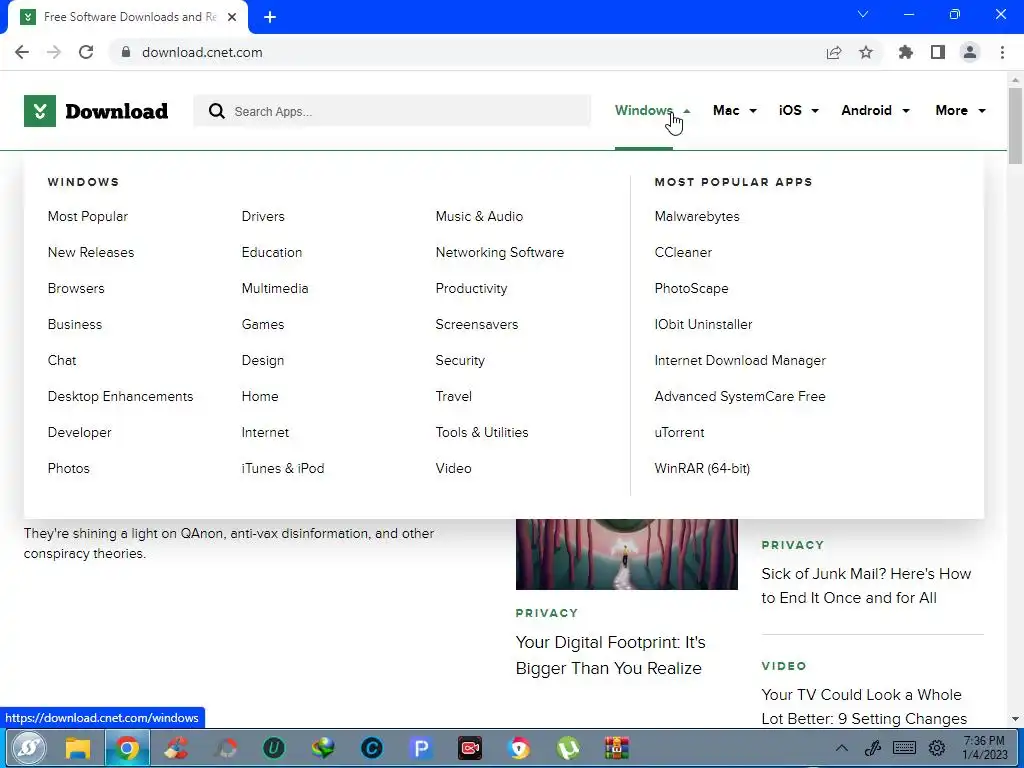Open CCleaner popular app link
Viewport: 1024px width, 768px height.
pos(683,252)
